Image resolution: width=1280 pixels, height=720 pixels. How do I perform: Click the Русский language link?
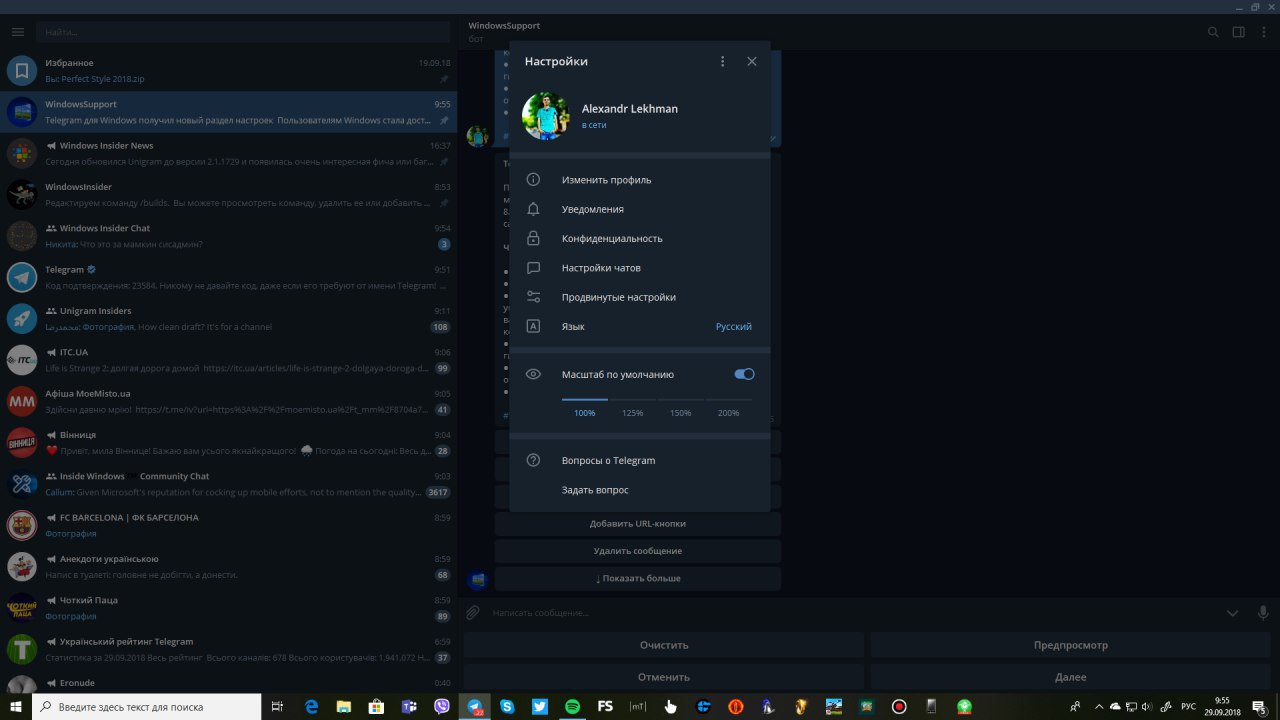point(733,327)
